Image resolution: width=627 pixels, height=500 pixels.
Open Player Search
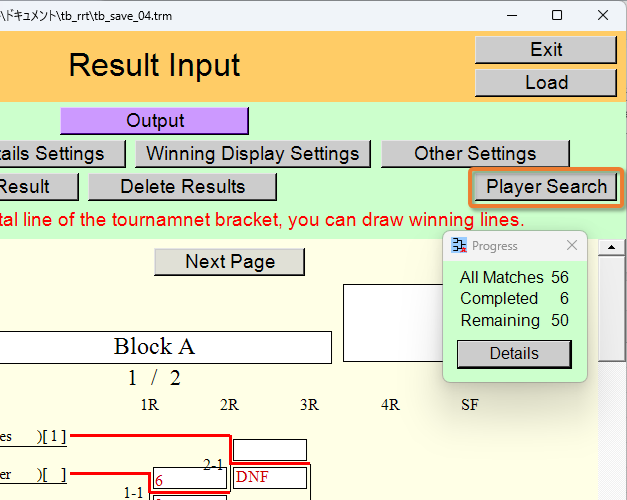point(546,187)
